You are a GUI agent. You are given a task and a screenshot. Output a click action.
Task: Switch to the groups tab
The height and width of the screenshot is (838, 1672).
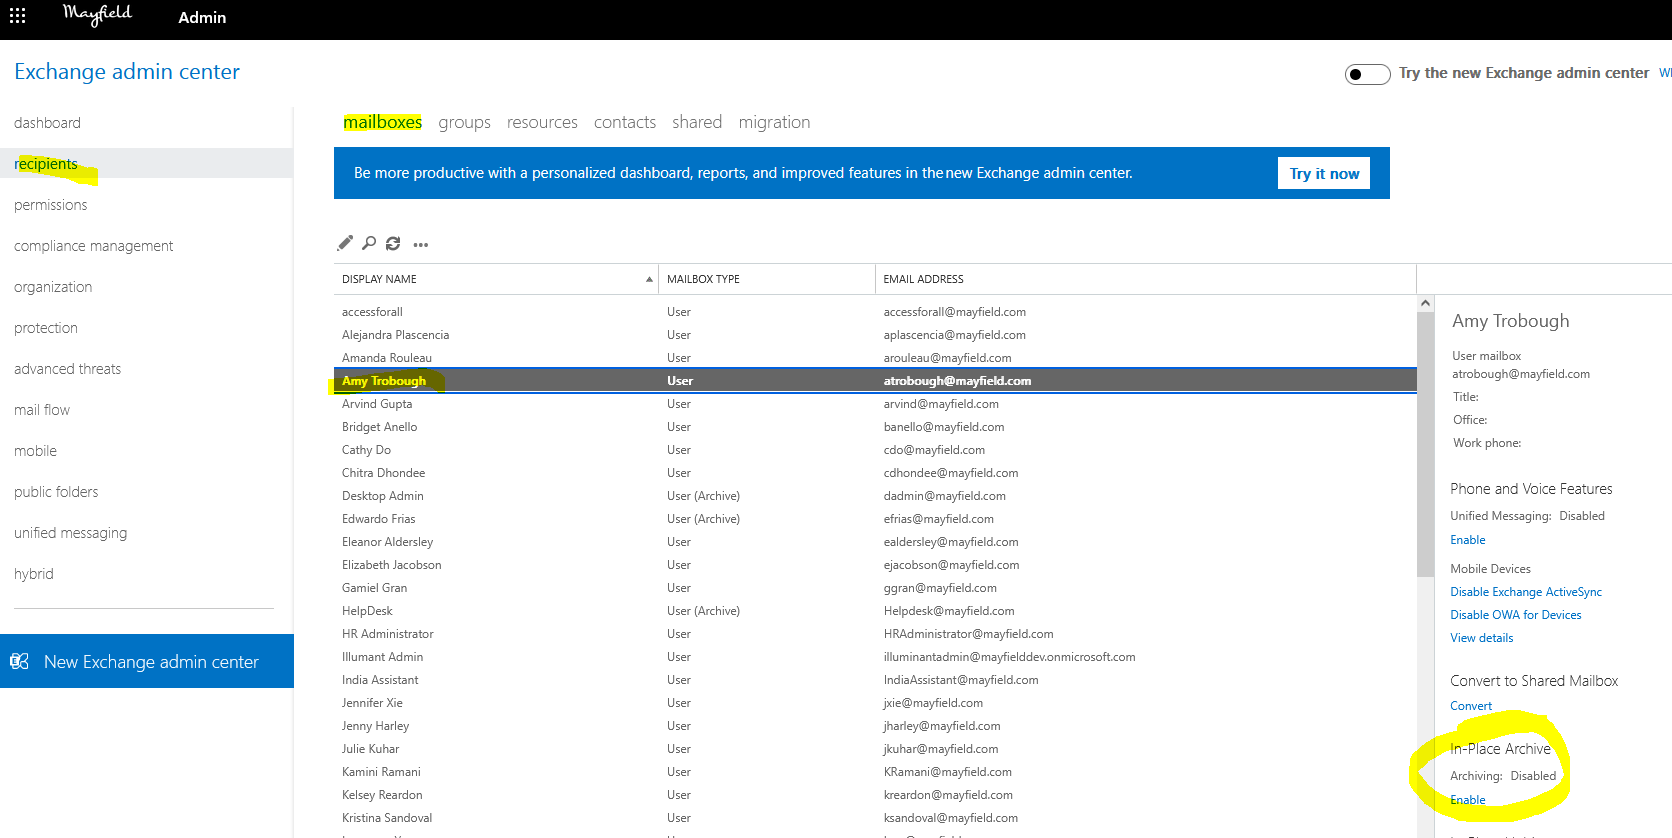pos(464,122)
